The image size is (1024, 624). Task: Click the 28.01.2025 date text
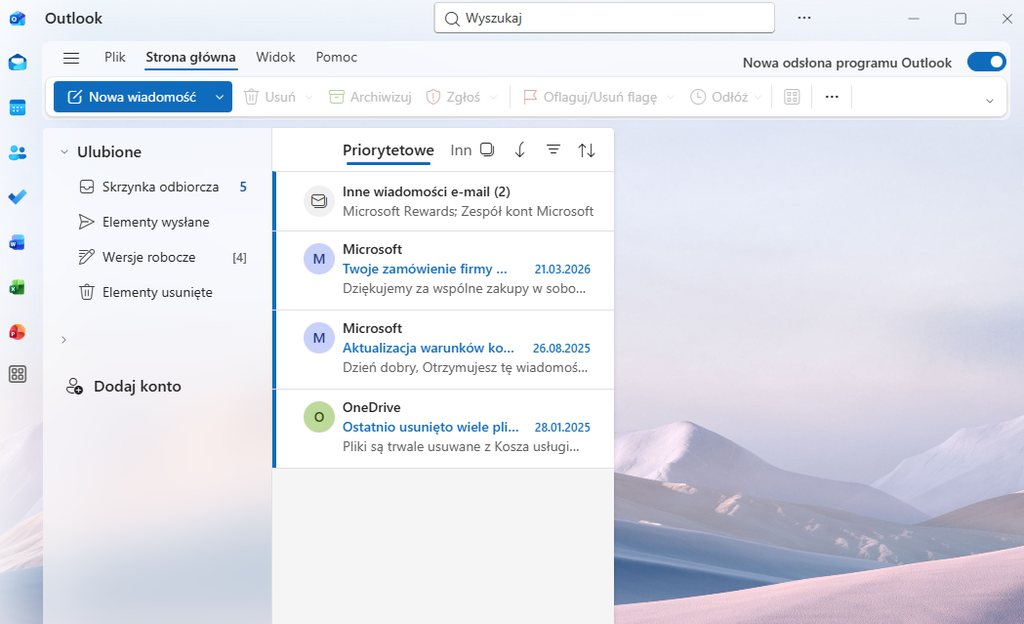point(562,428)
